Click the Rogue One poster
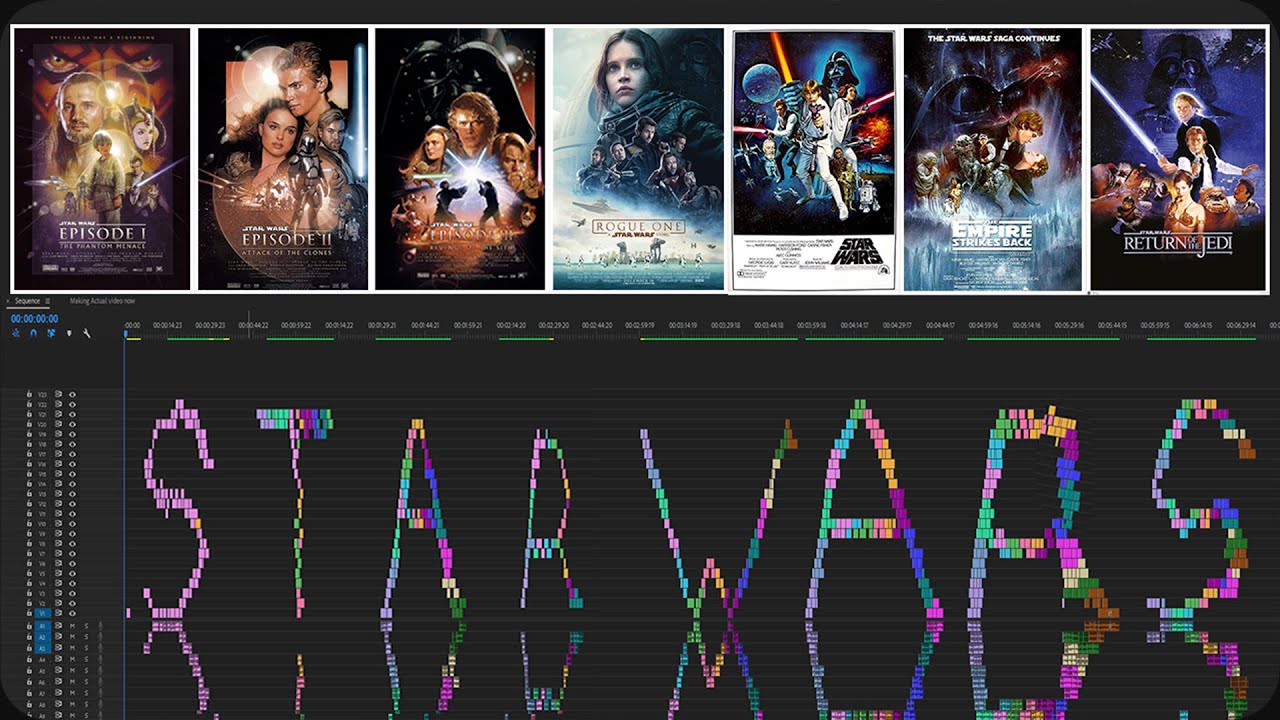The image size is (1280, 720). pyautogui.click(x=638, y=159)
